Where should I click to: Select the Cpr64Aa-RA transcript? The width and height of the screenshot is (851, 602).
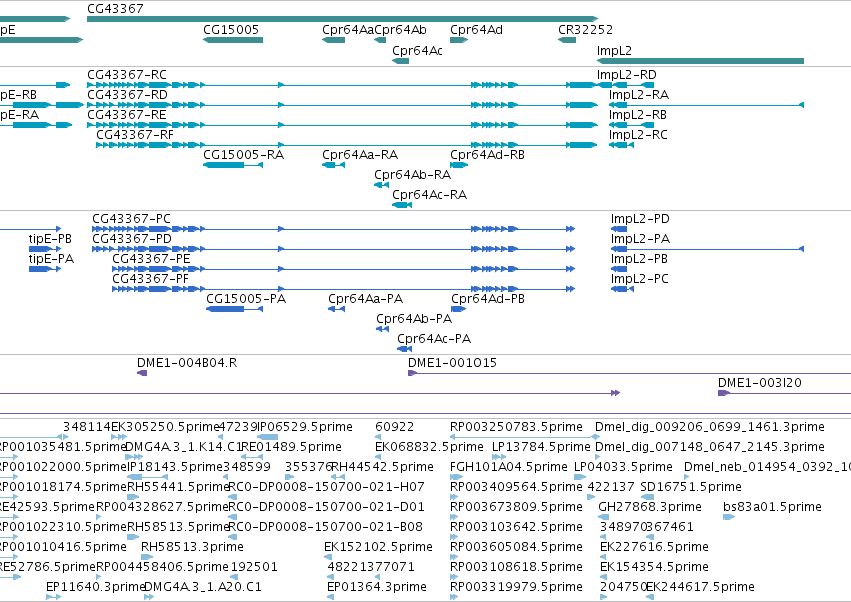coord(333,165)
